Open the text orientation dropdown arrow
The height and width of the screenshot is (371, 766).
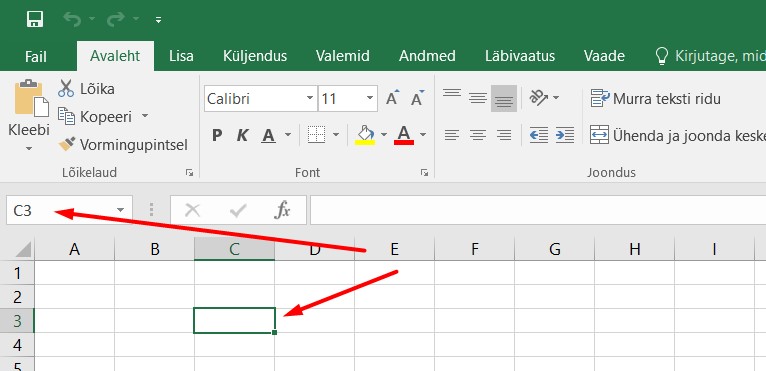click(x=556, y=98)
